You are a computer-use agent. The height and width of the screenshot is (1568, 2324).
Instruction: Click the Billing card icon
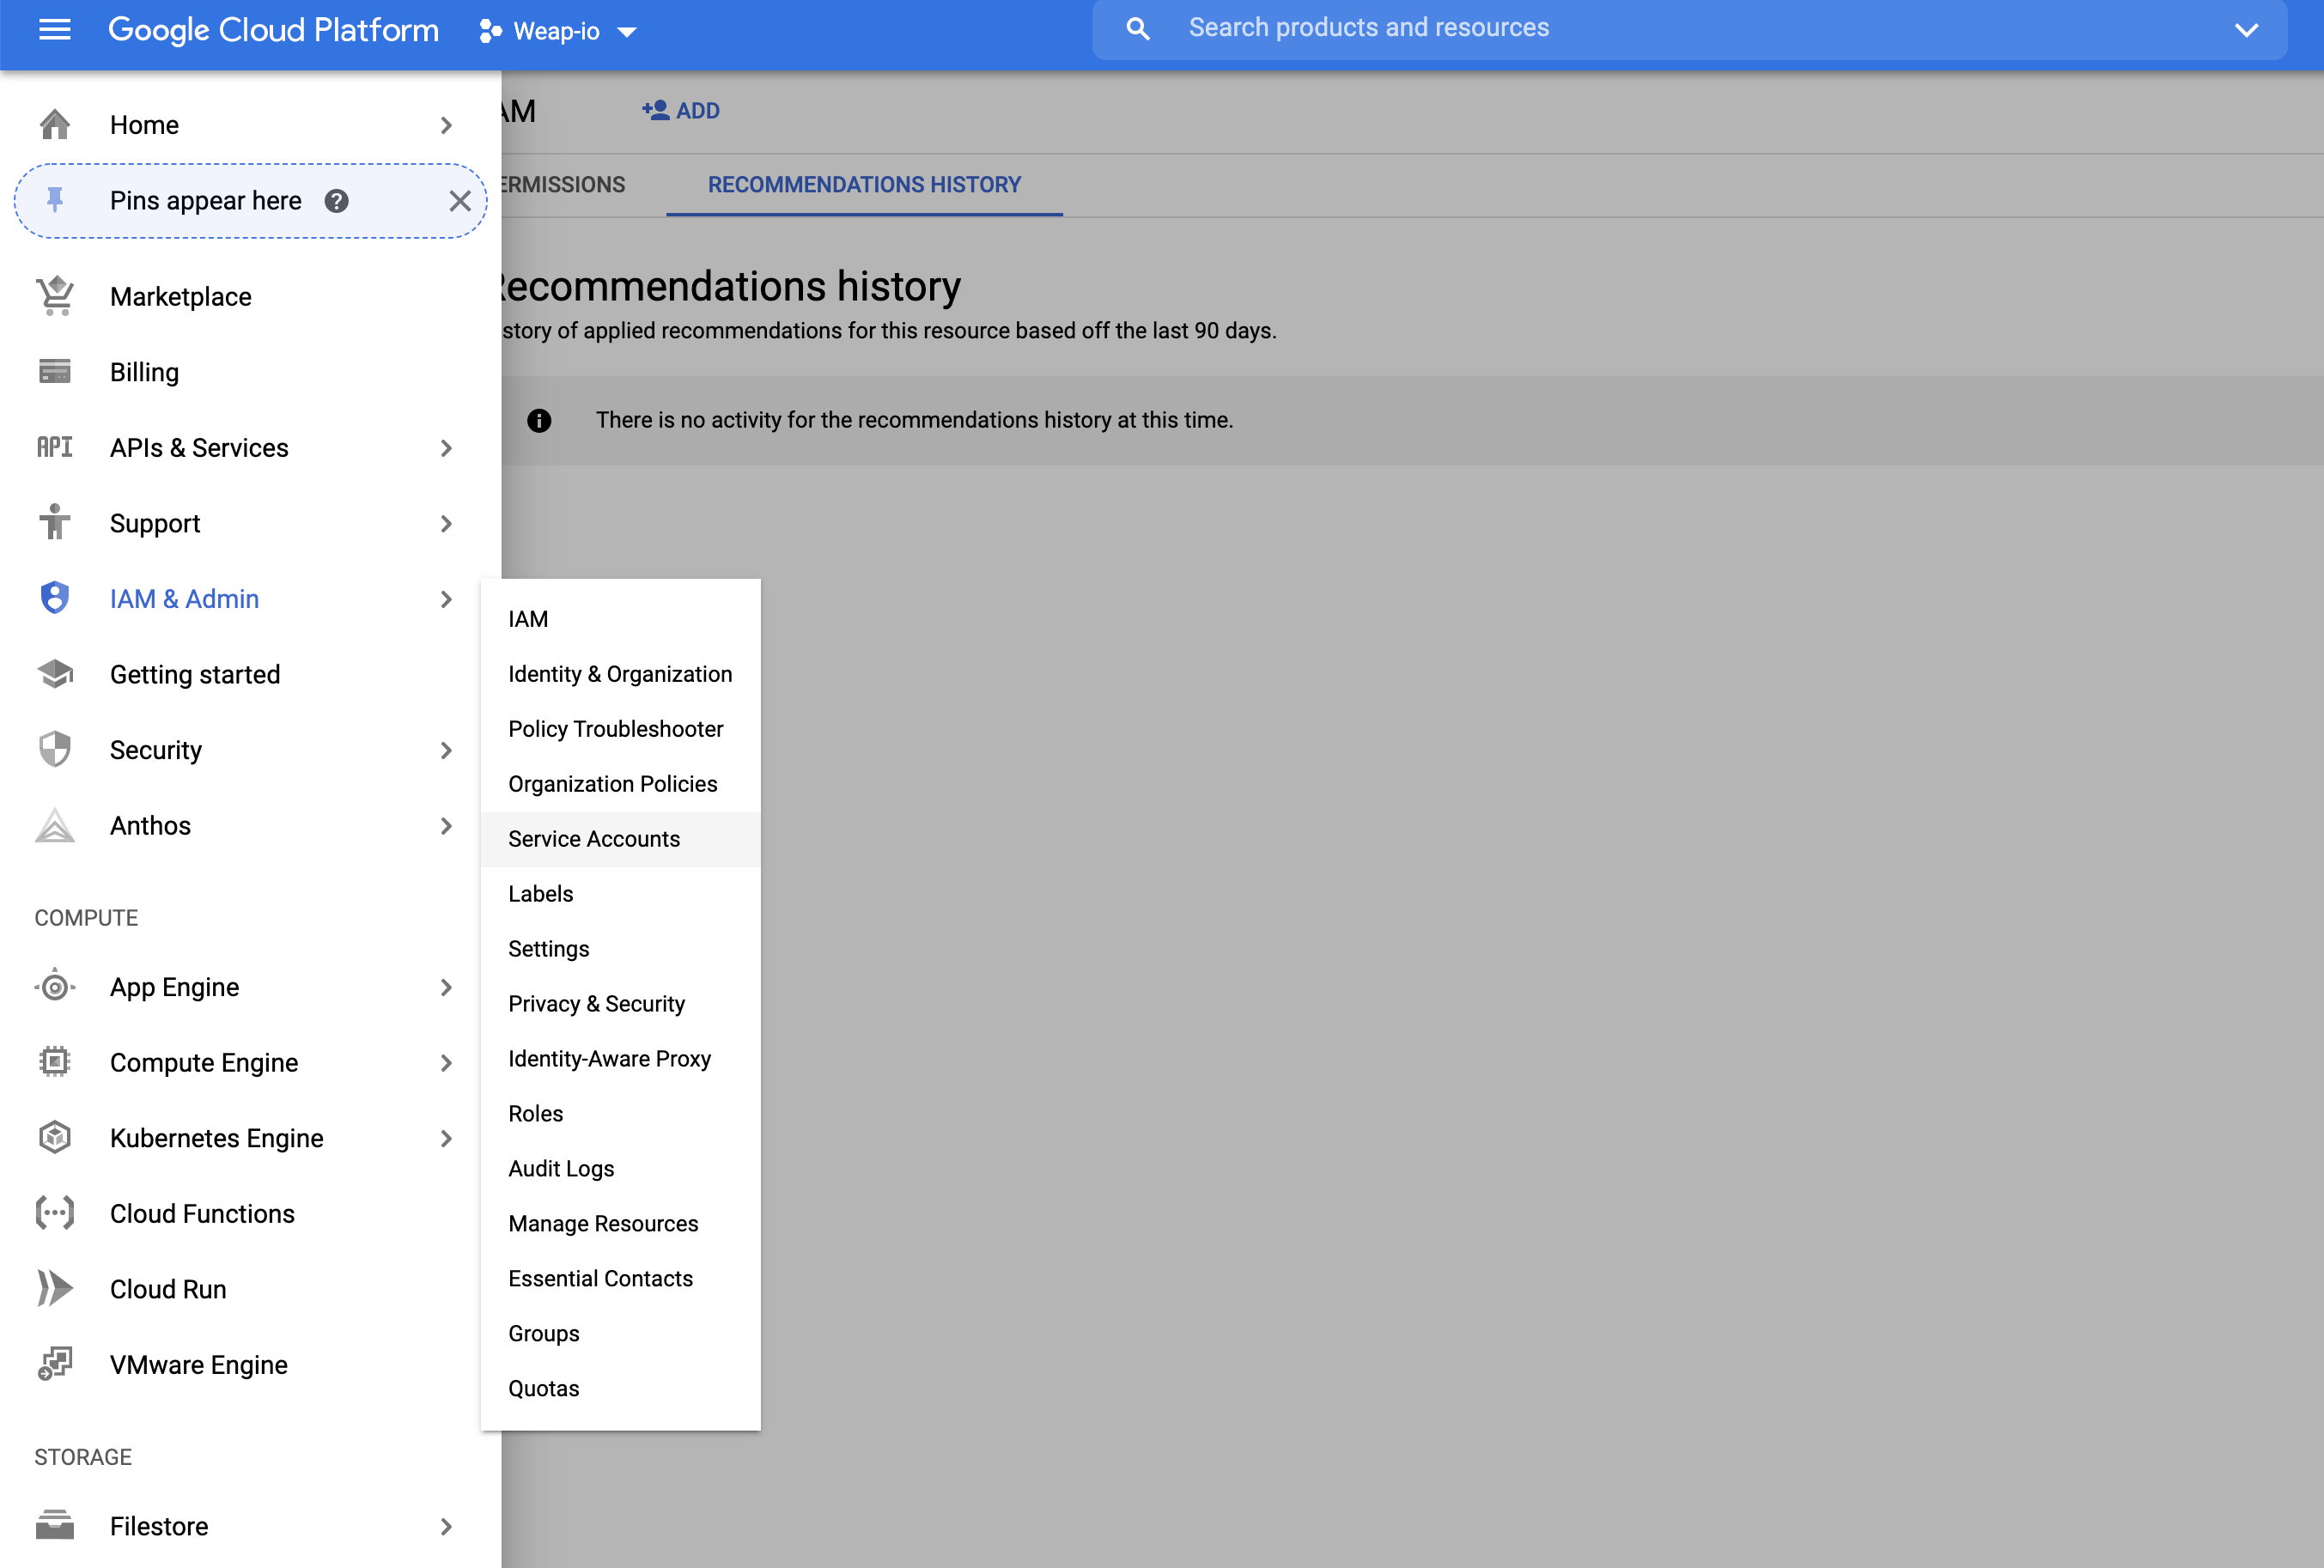55,372
